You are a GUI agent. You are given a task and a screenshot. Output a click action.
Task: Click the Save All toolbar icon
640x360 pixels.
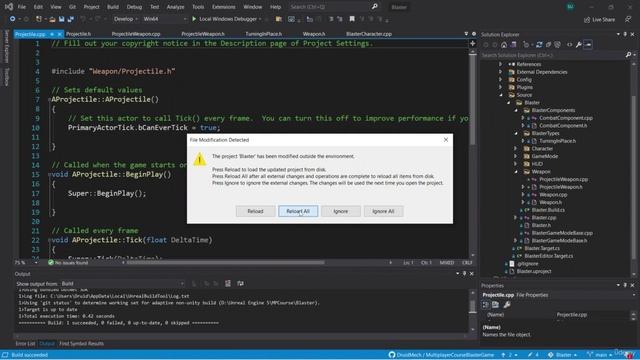click(71, 19)
